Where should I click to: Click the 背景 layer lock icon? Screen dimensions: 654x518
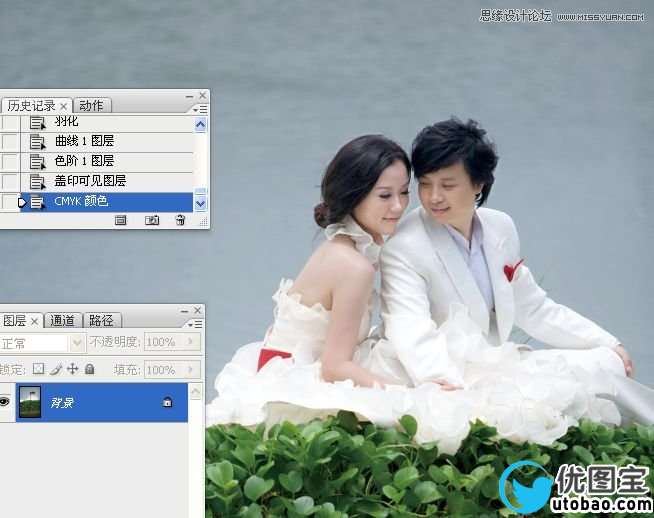coord(167,402)
